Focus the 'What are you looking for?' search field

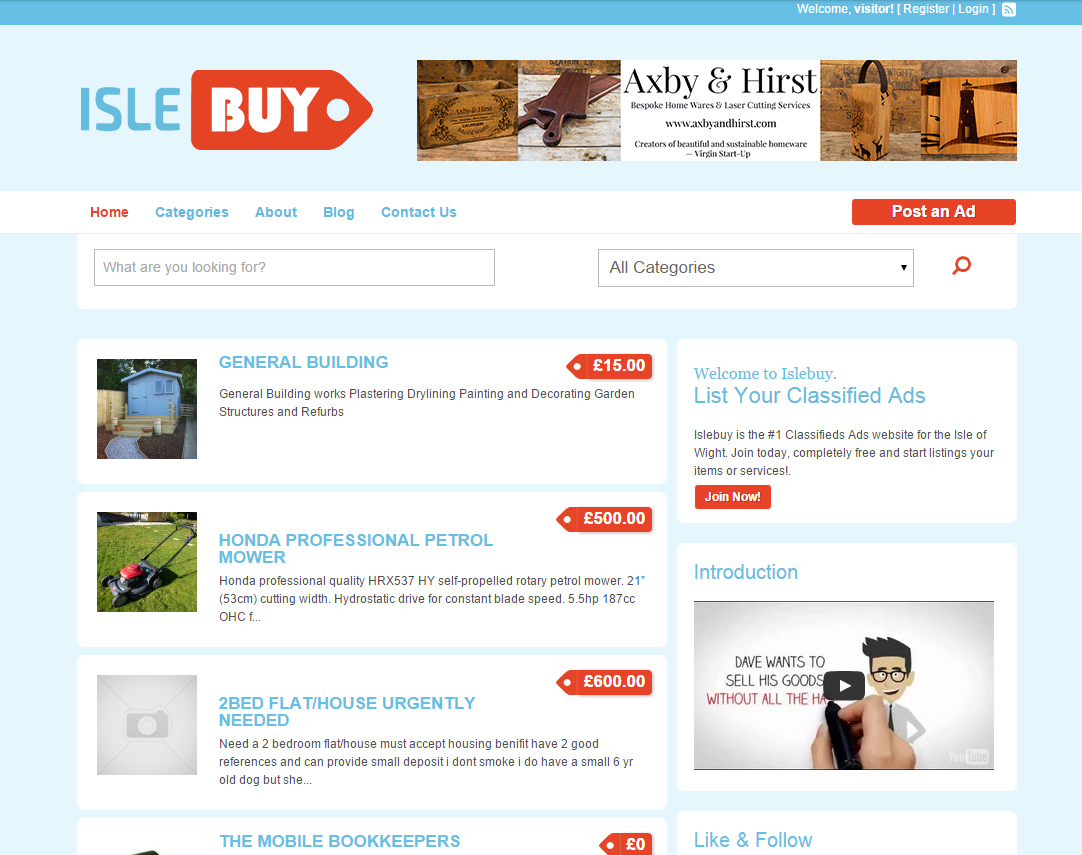295,268
